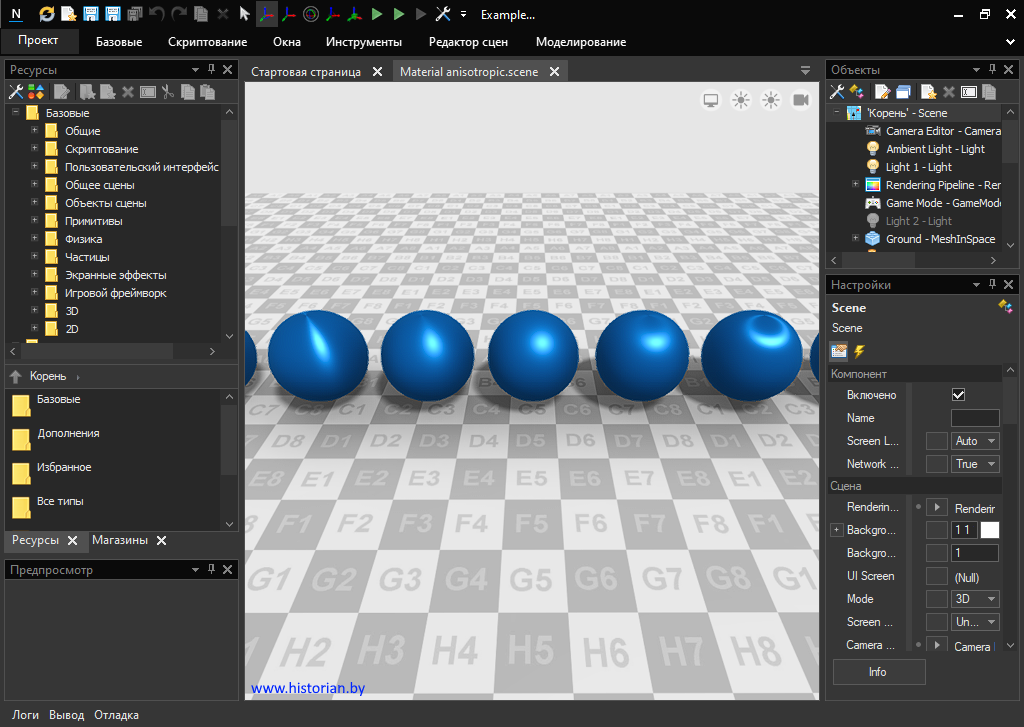Viewport: 1024px width, 727px height.
Task: Uncheck the Включено checkbox
Action: coord(958,395)
